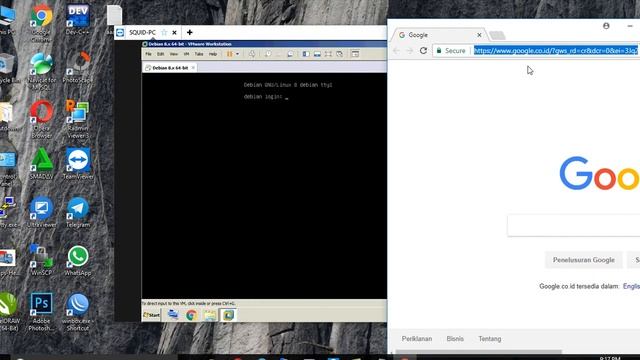Select the SQUID-PC TeamViewer session tab

tap(142, 33)
